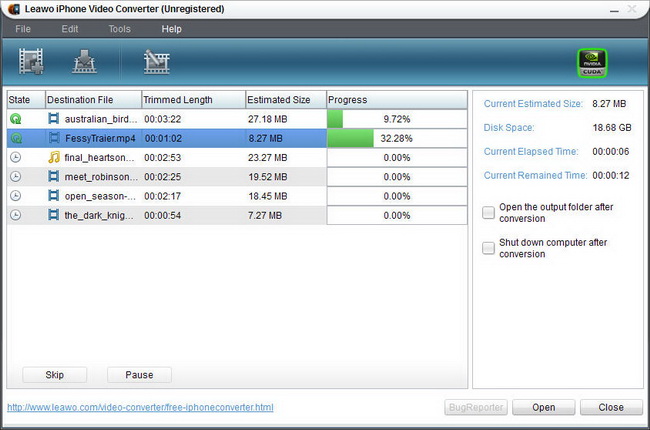The image size is (650, 430).
Task: Open the Tools menu
Action: 119,29
